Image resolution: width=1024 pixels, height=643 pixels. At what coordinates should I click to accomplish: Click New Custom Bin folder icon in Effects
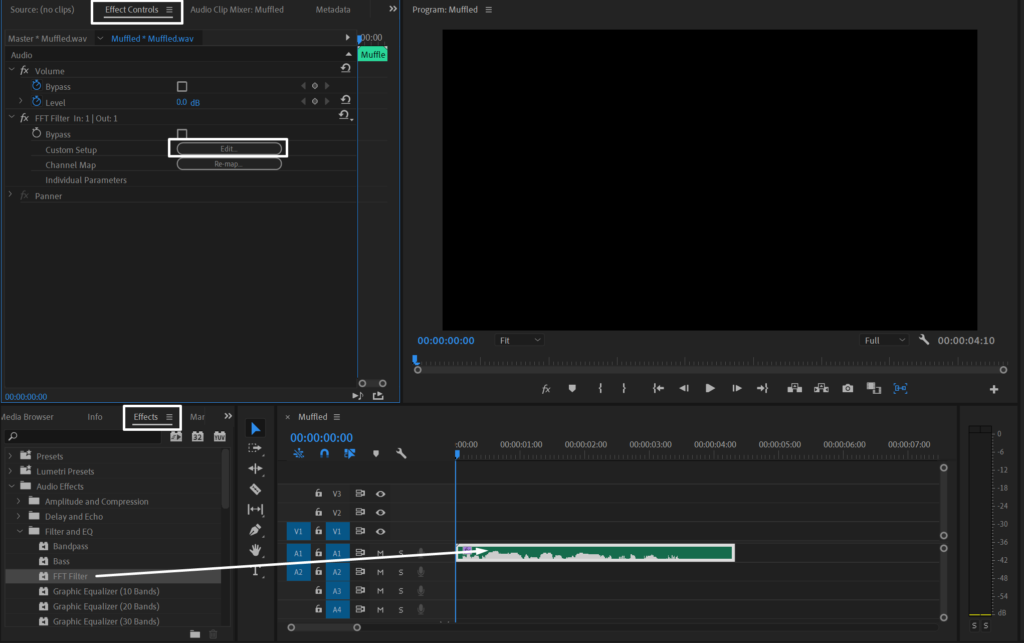[195, 634]
